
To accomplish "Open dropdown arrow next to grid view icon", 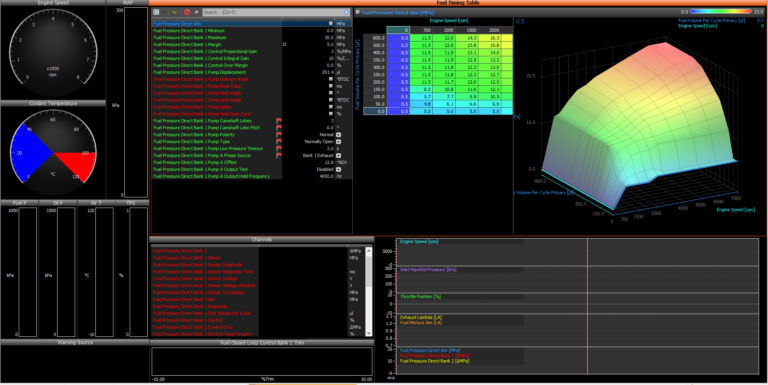I will 165,12.
